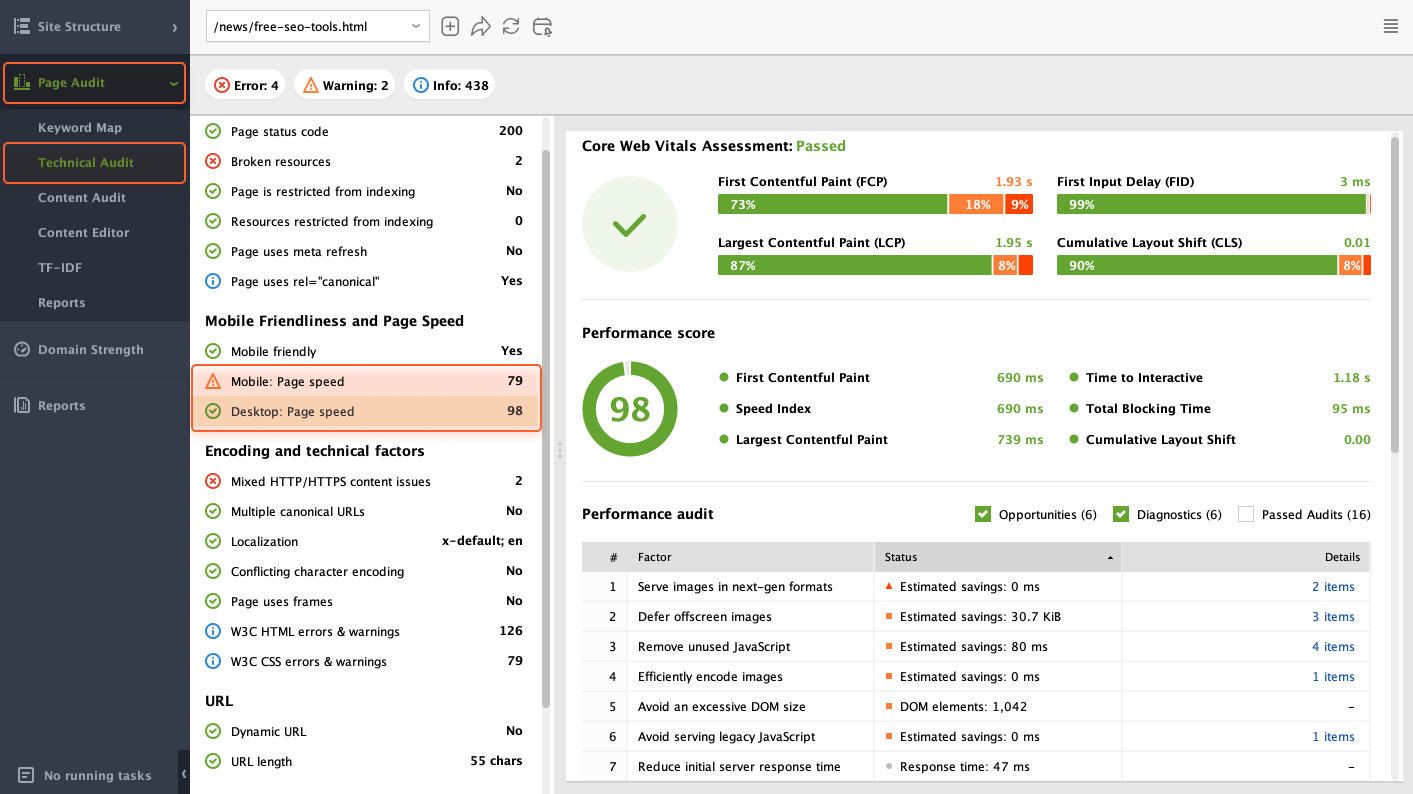Click the First Contentful Paint distribution bar

875,204
